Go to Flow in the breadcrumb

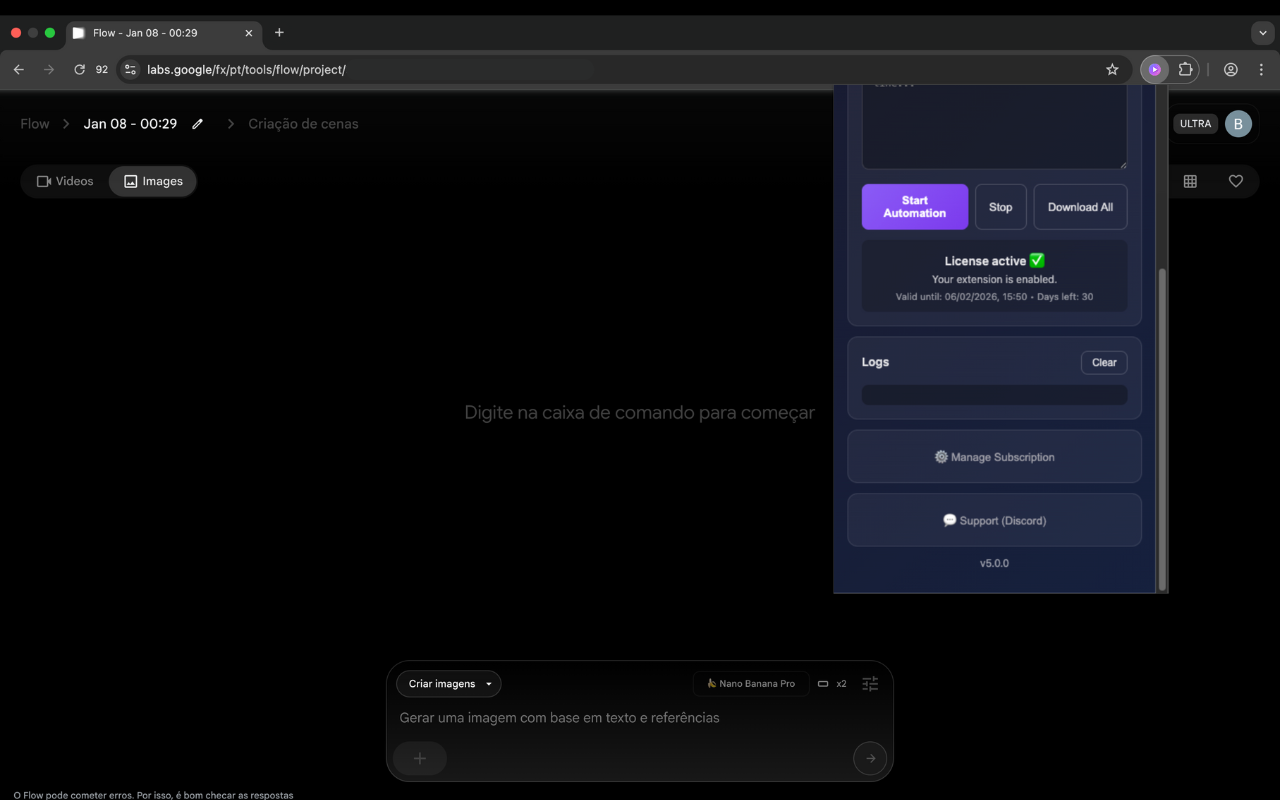click(x=35, y=124)
